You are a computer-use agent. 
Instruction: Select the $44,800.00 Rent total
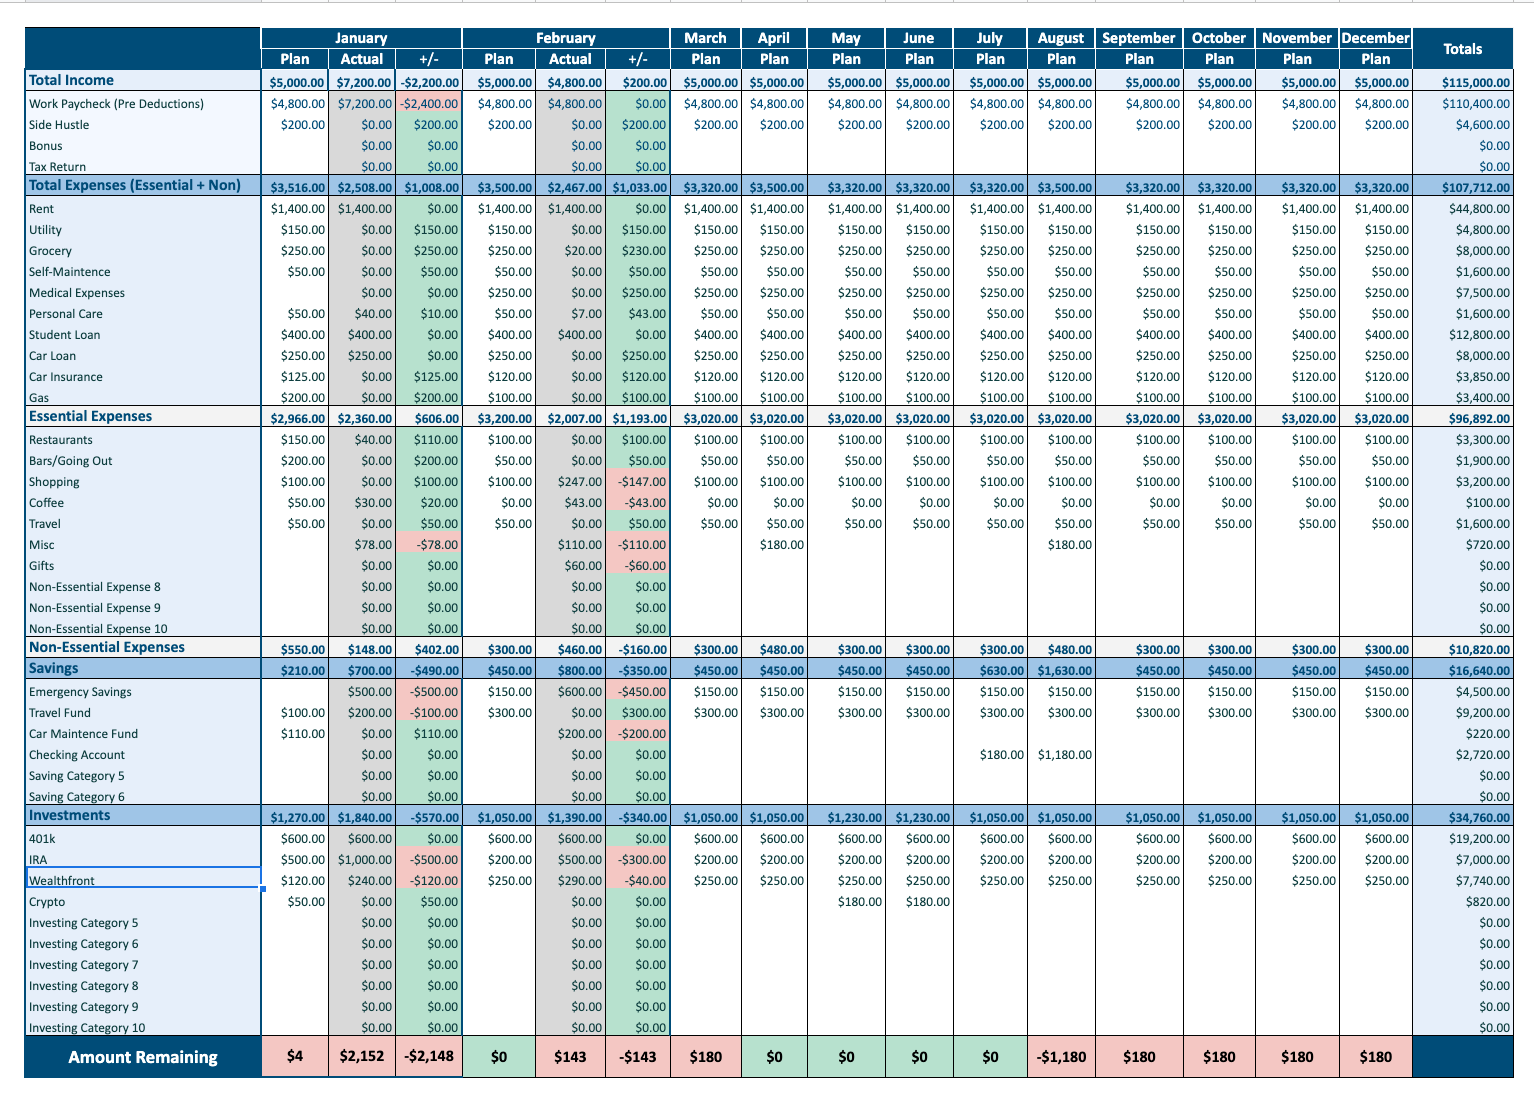click(1462, 209)
